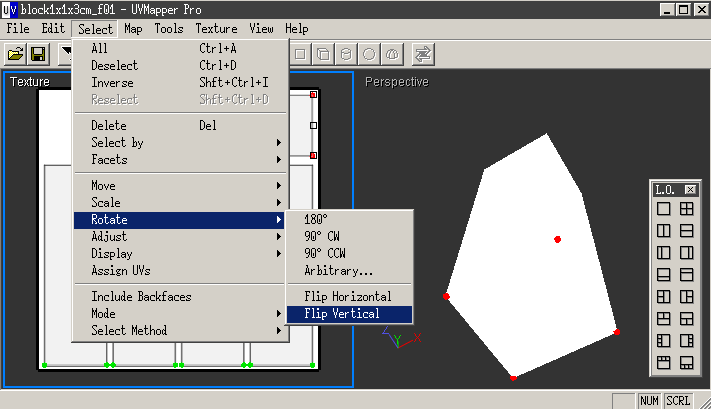This screenshot has width=711, height=409.
Task: Choose layout with one left pane, two right
Action: [x=687, y=297]
